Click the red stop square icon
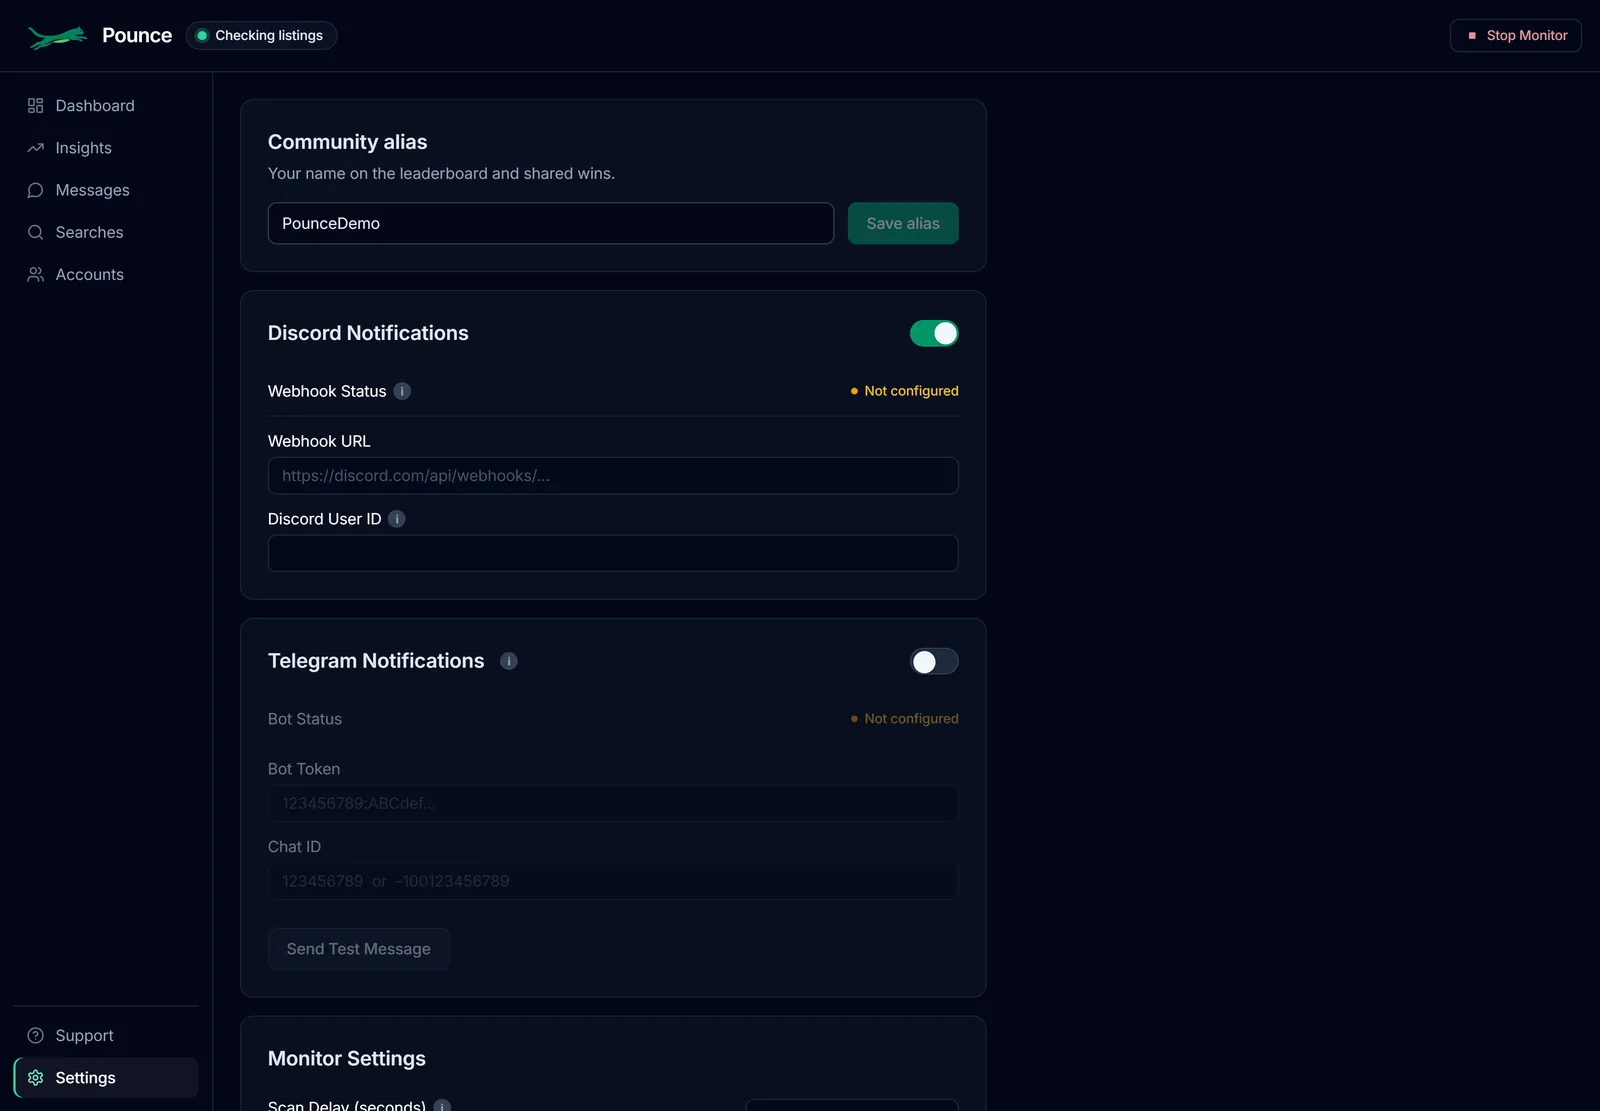This screenshot has width=1600, height=1111. (x=1472, y=35)
